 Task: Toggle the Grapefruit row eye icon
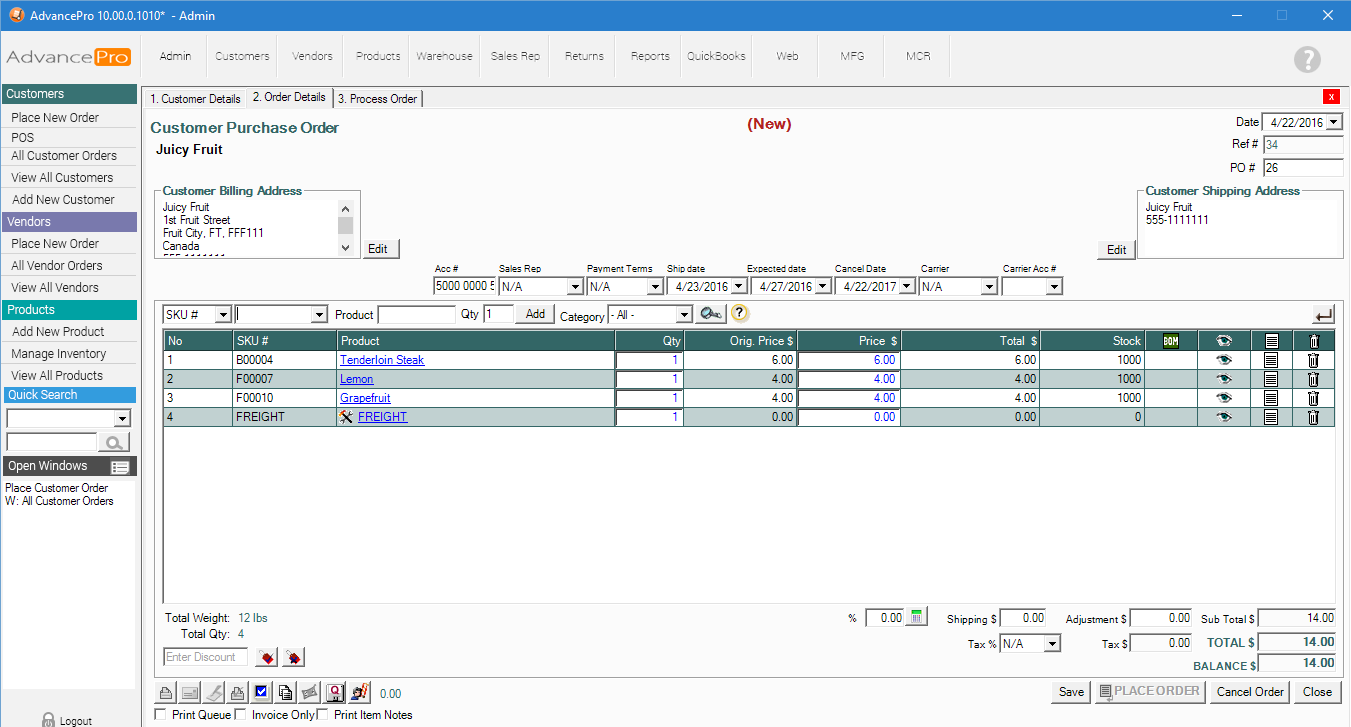pyautogui.click(x=1224, y=398)
